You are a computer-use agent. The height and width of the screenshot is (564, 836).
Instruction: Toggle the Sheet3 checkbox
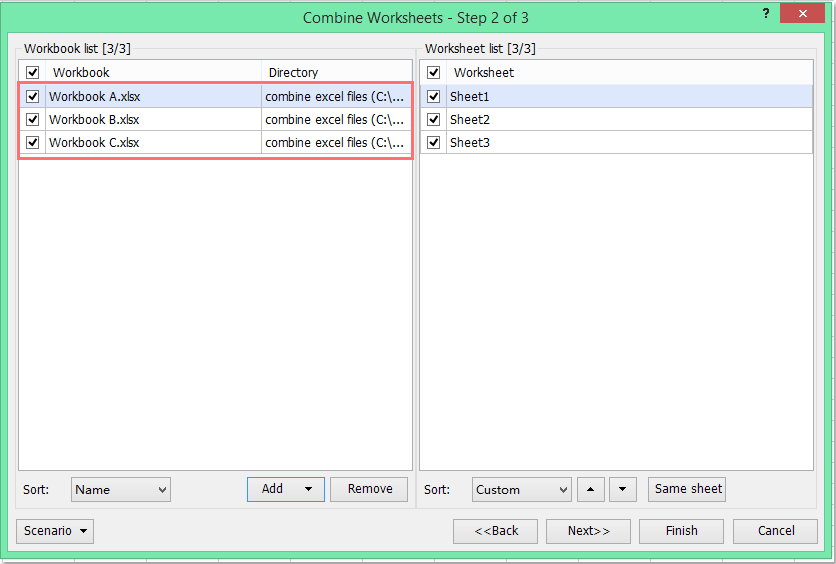click(434, 143)
